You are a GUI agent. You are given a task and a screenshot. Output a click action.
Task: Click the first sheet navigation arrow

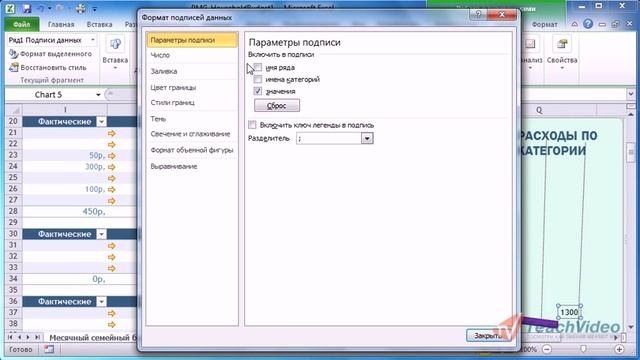pos(10,337)
